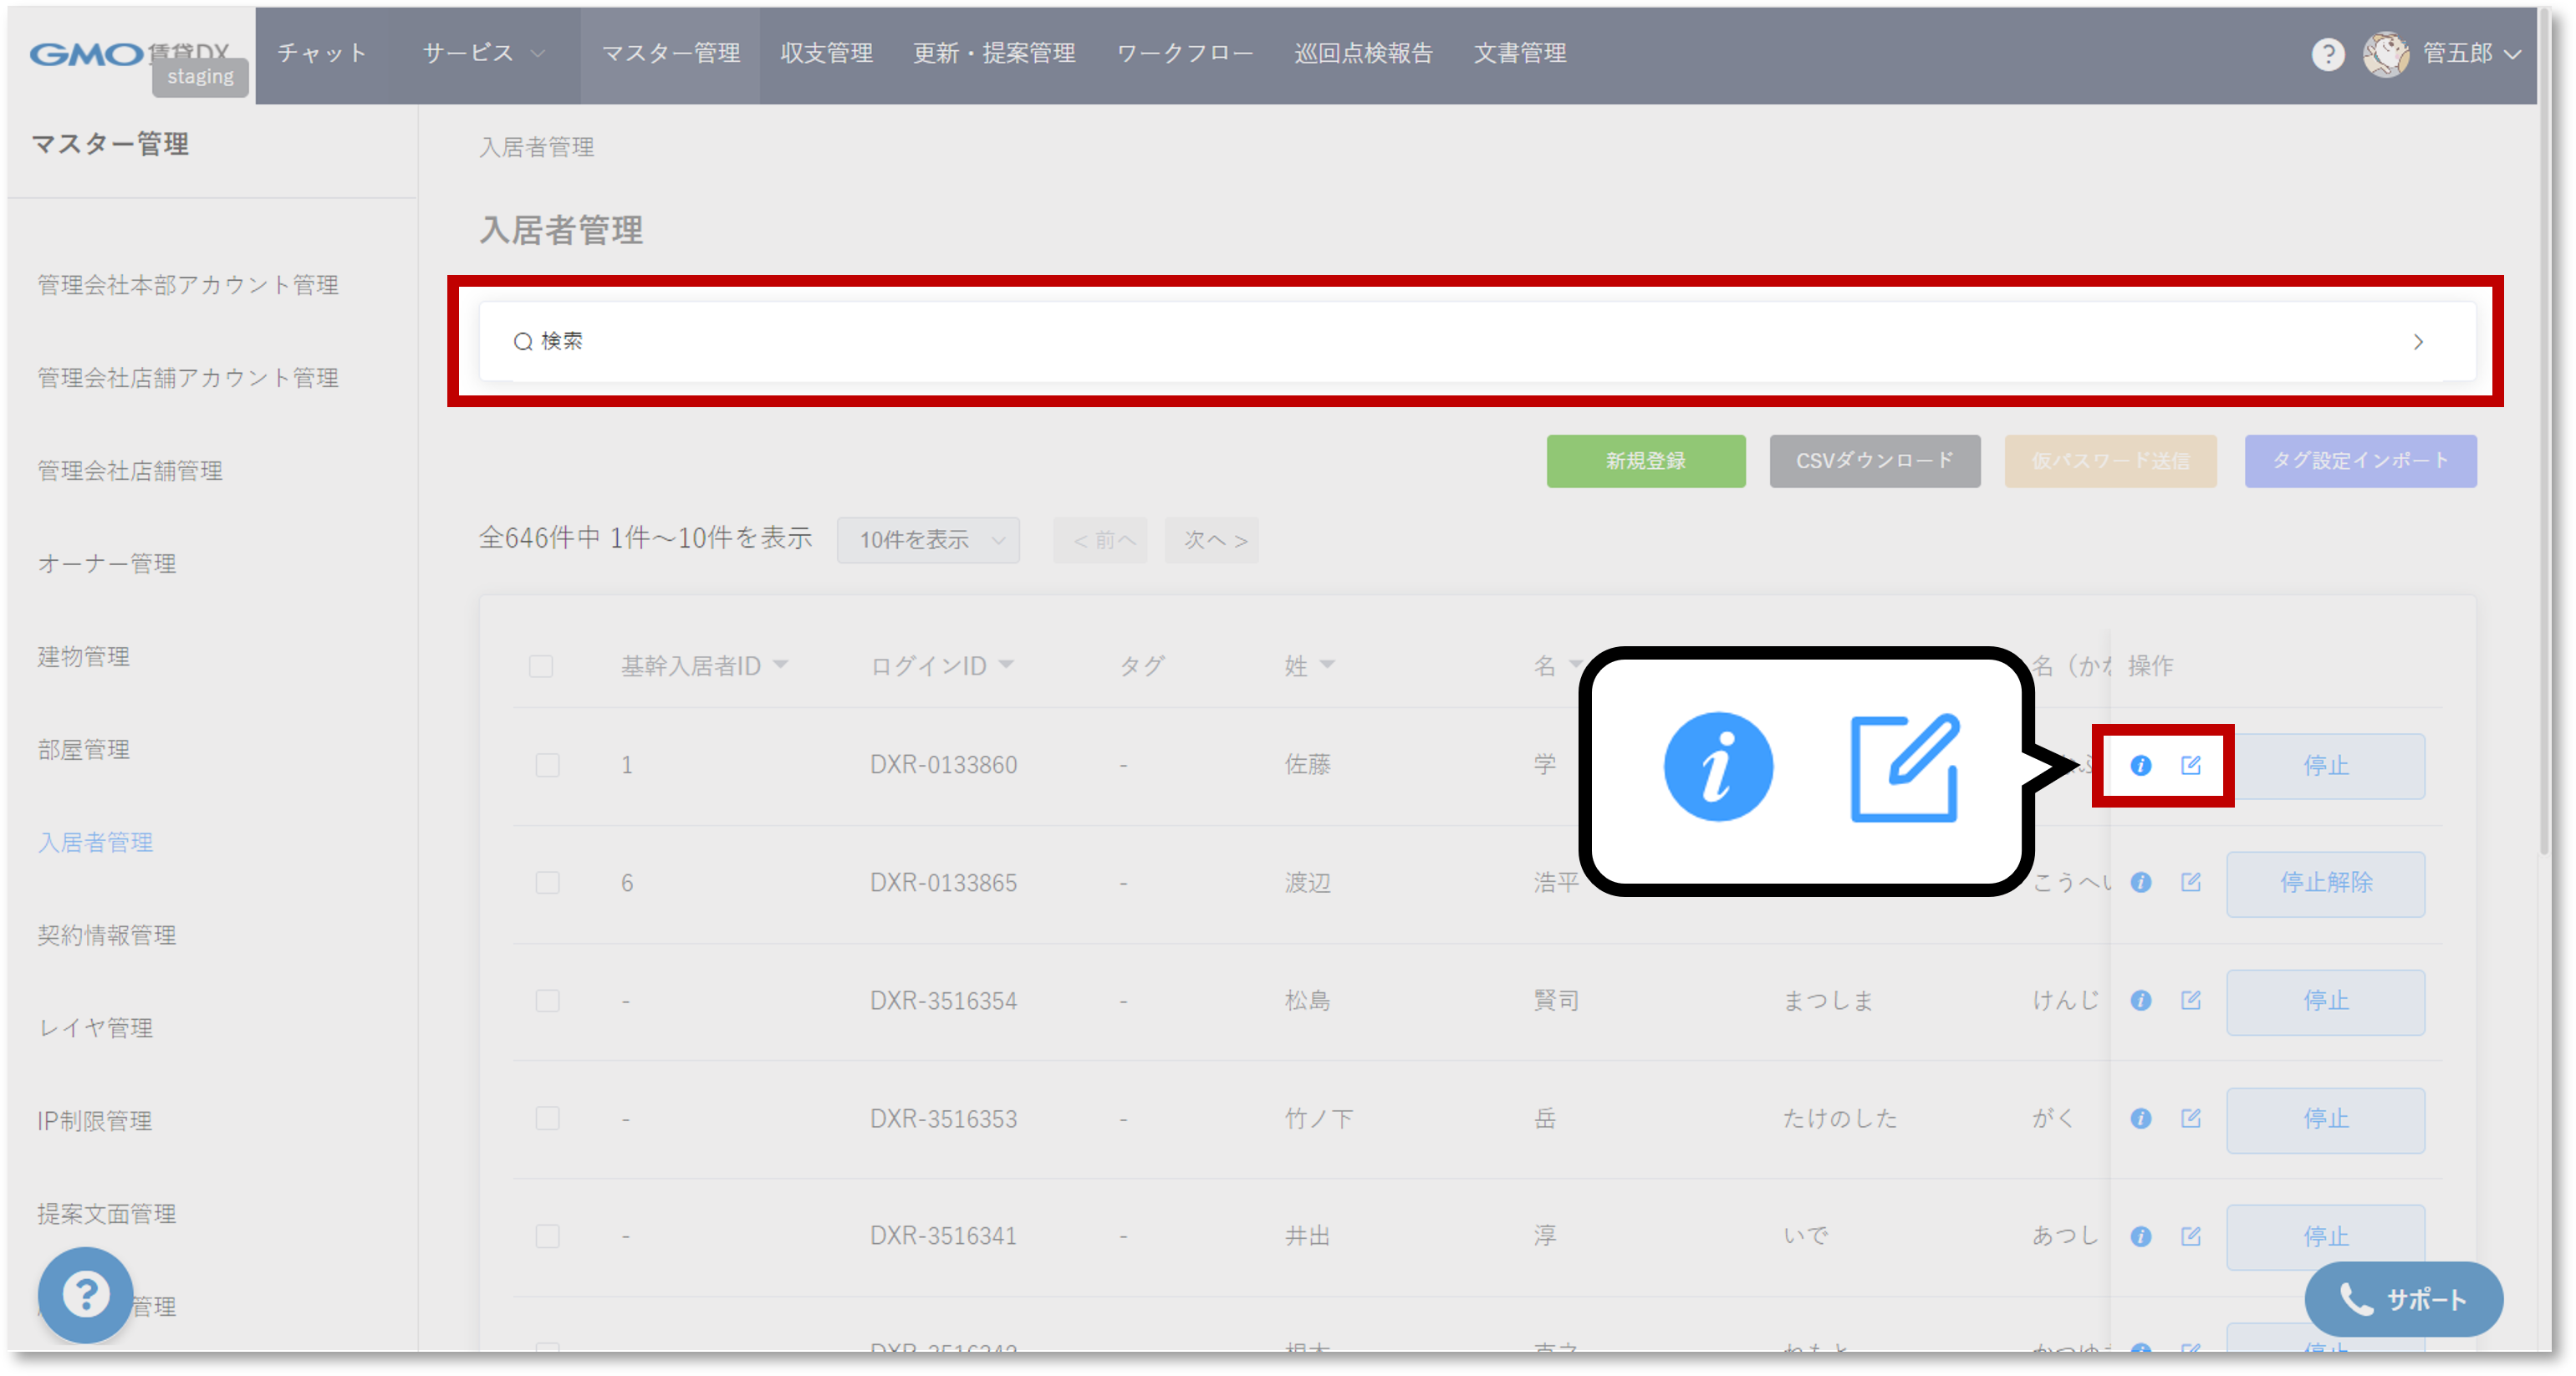Image resolution: width=2576 pixels, height=1376 pixels.
Task: Open 部屋管理 in sidebar
Action: [84, 750]
